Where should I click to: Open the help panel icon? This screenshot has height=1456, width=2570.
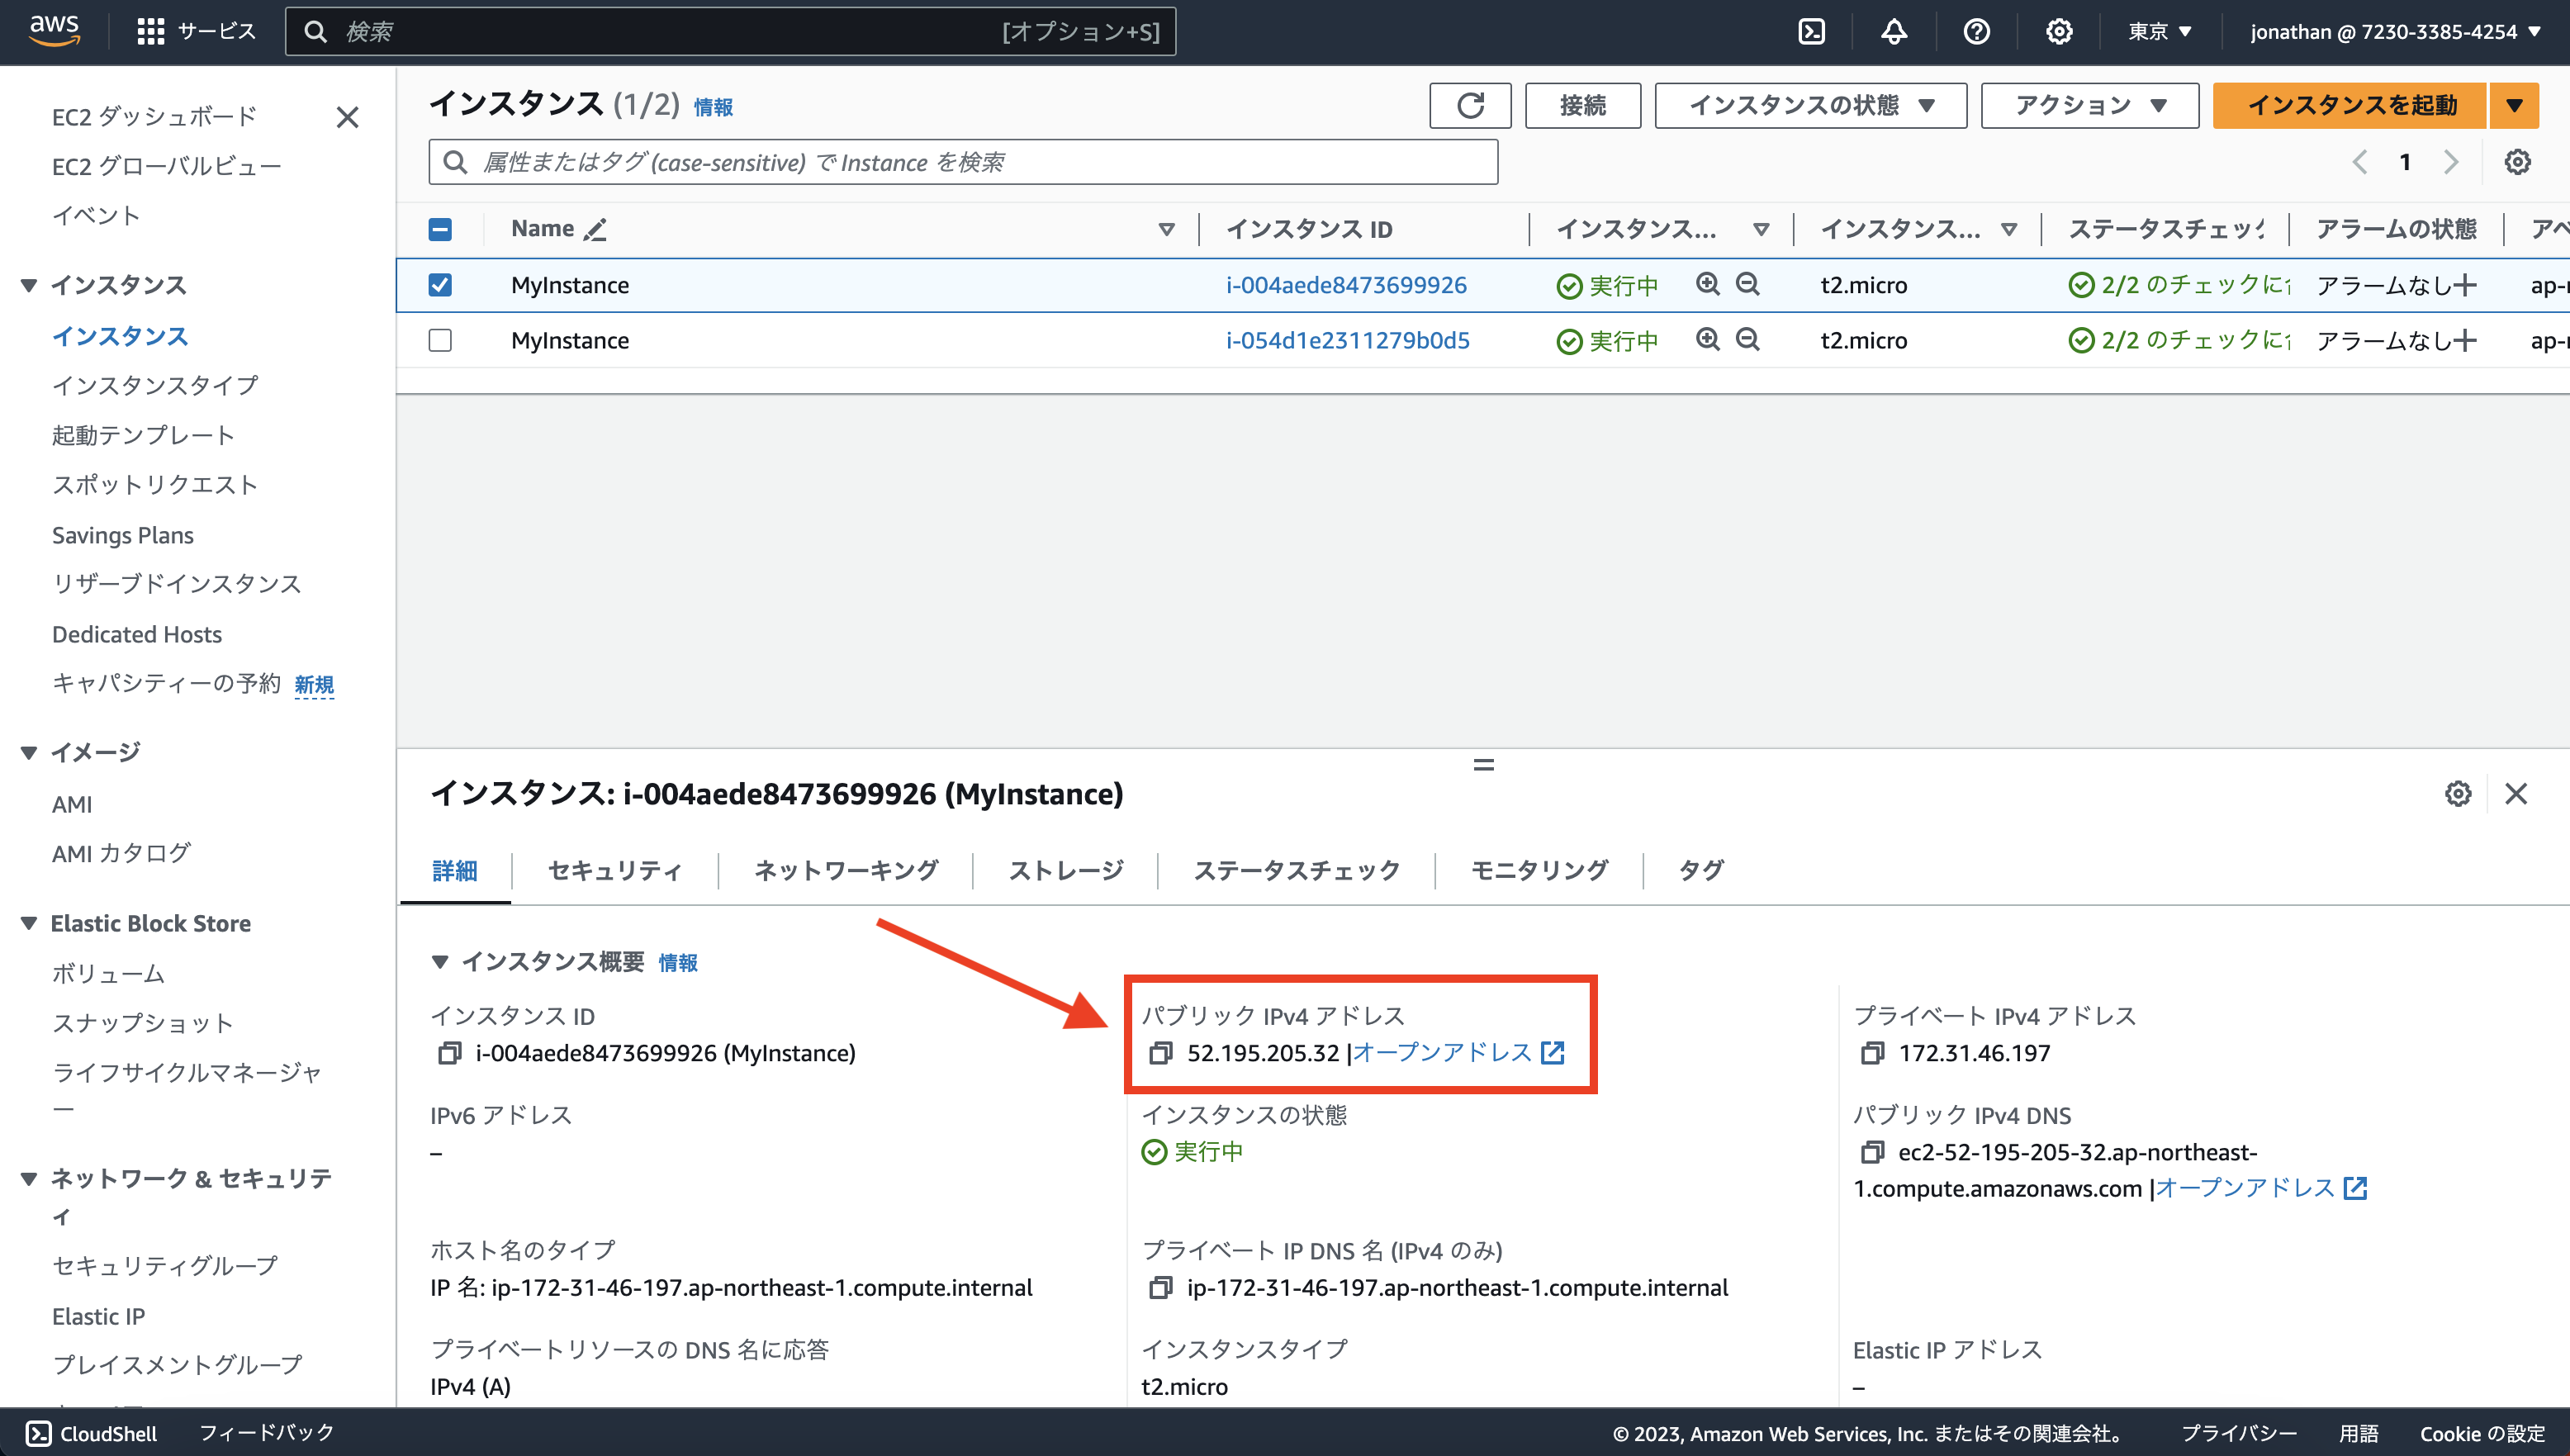(x=1977, y=31)
